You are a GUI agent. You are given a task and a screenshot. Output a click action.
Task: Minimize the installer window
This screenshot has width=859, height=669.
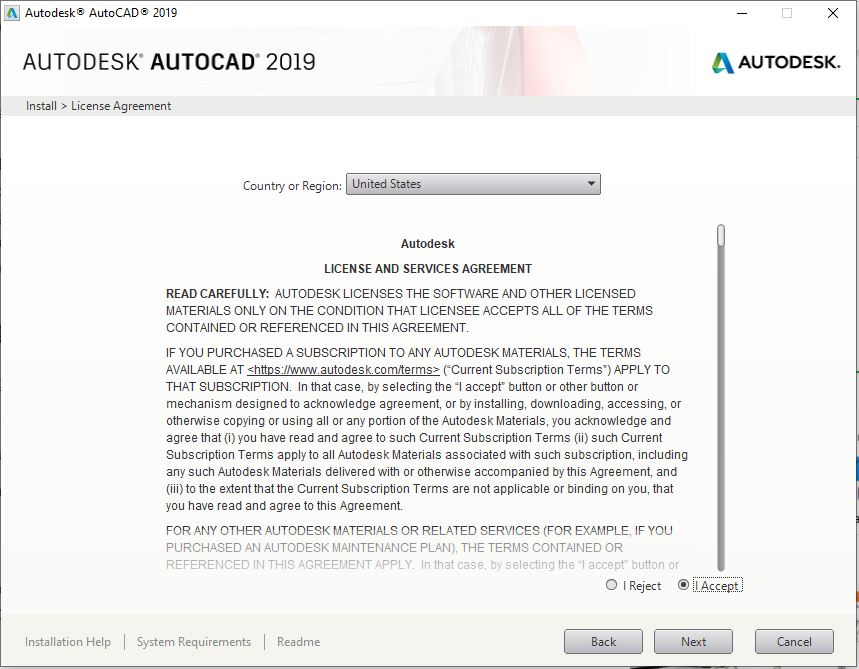point(742,13)
